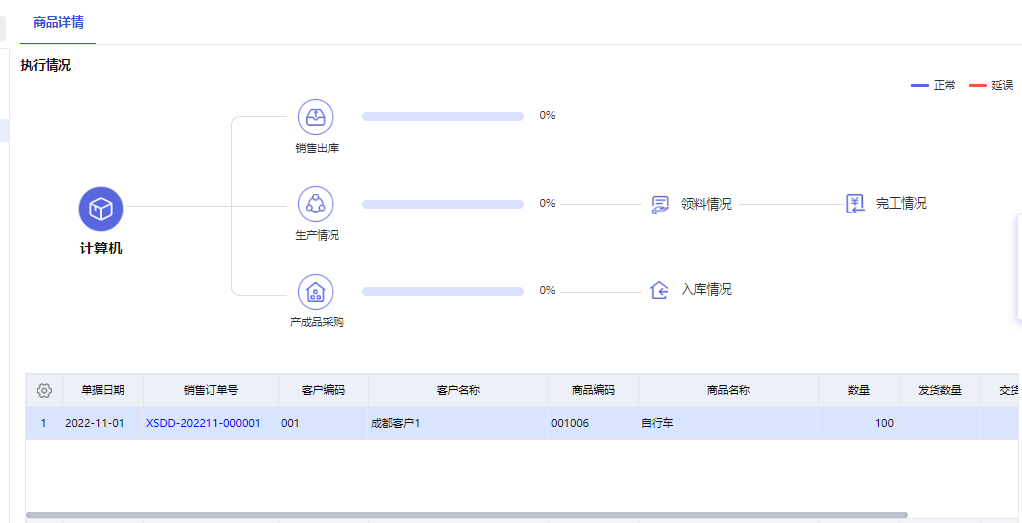Image resolution: width=1022 pixels, height=523 pixels.
Task: Click the 销售出库 progress bar
Action: (x=443, y=117)
